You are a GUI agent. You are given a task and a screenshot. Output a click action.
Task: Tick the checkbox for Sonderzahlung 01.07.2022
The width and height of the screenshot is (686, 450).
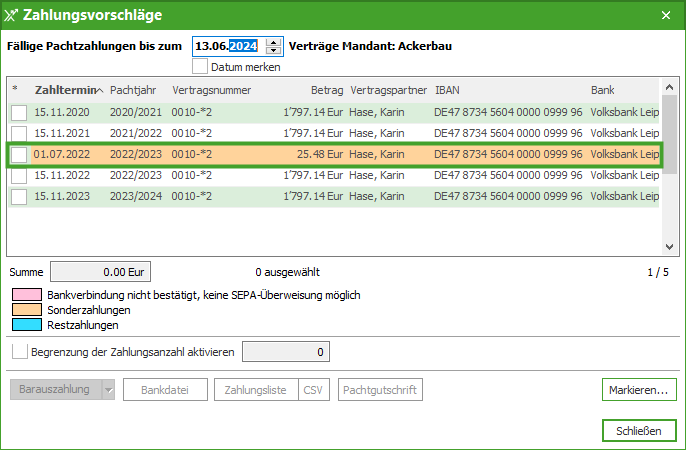[x=19, y=154]
